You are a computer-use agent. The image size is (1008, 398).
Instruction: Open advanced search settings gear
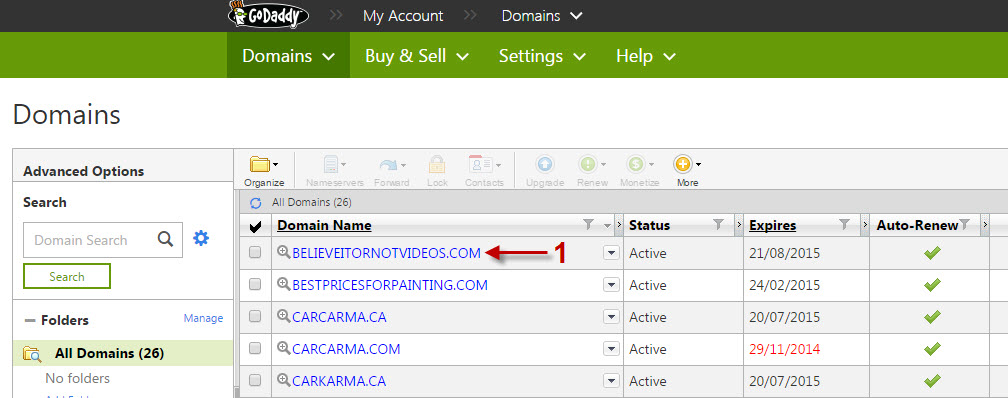(201, 239)
